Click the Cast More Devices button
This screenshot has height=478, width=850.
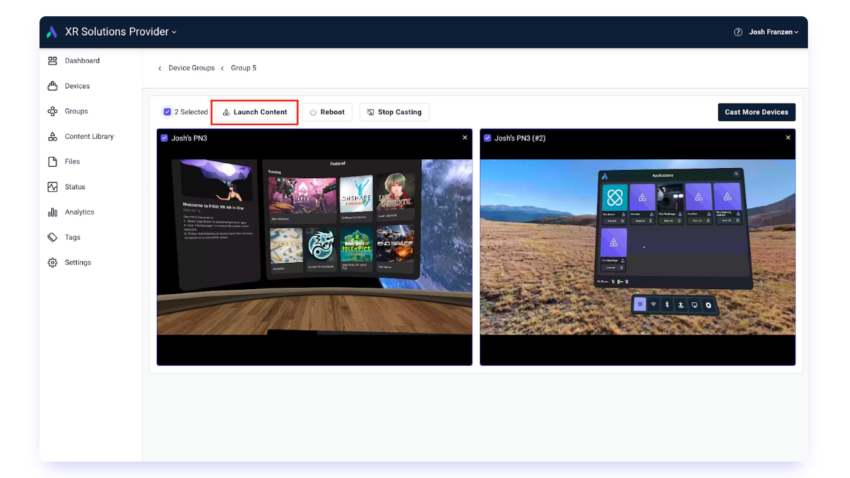point(756,112)
